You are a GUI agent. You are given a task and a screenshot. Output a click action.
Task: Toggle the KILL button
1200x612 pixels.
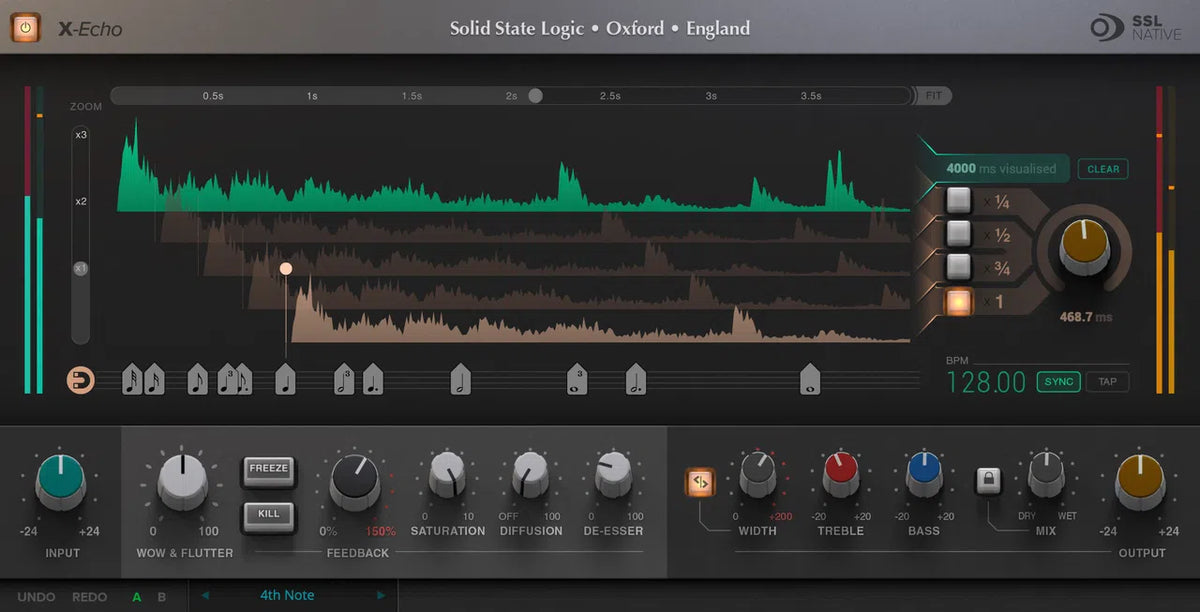point(268,514)
